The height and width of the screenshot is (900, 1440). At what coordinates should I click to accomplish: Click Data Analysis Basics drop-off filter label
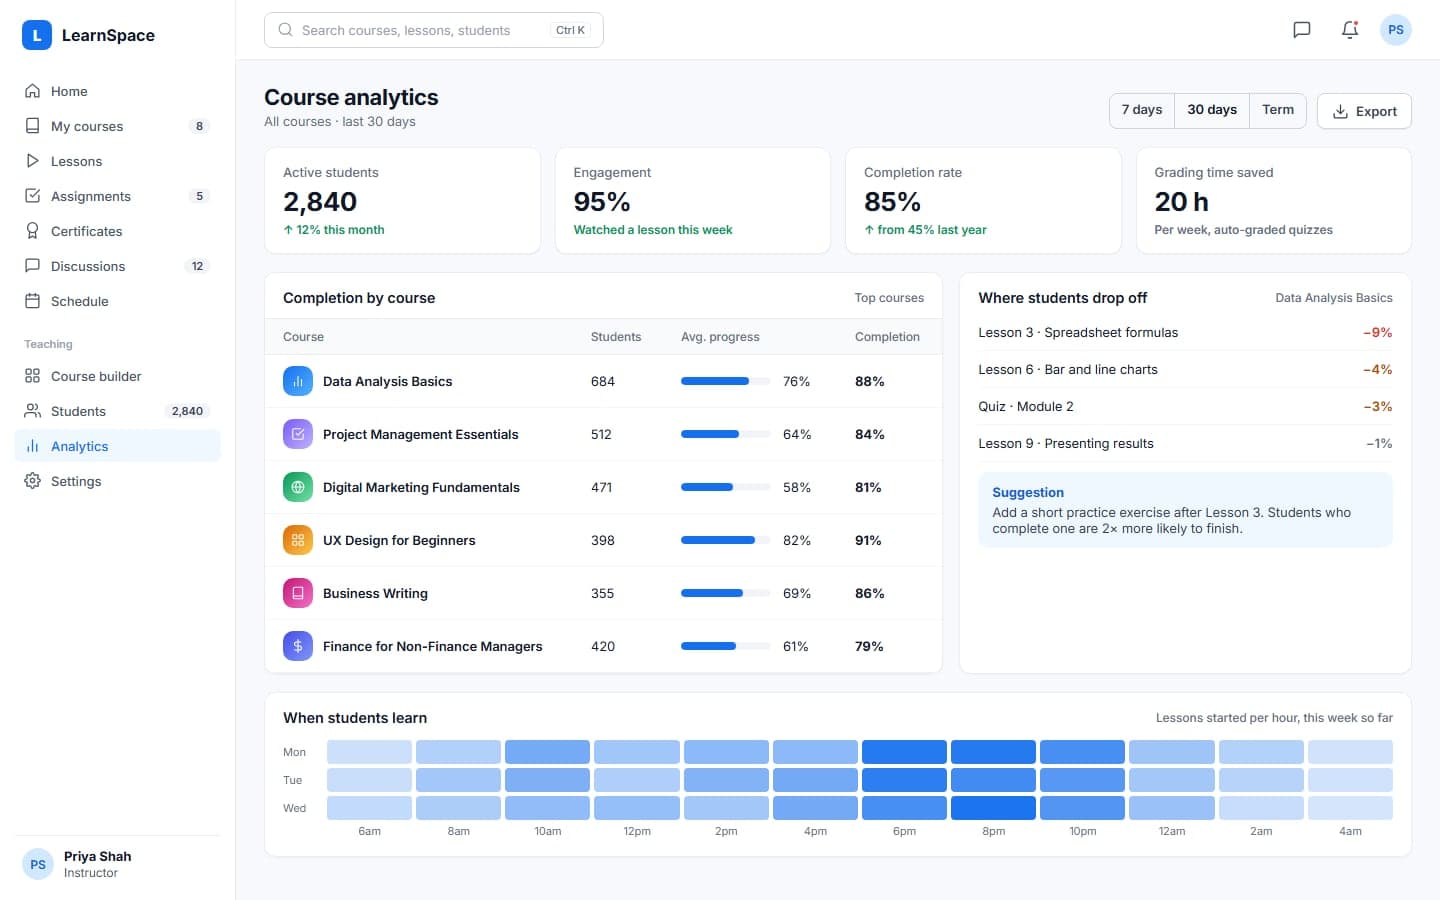[x=1334, y=298]
